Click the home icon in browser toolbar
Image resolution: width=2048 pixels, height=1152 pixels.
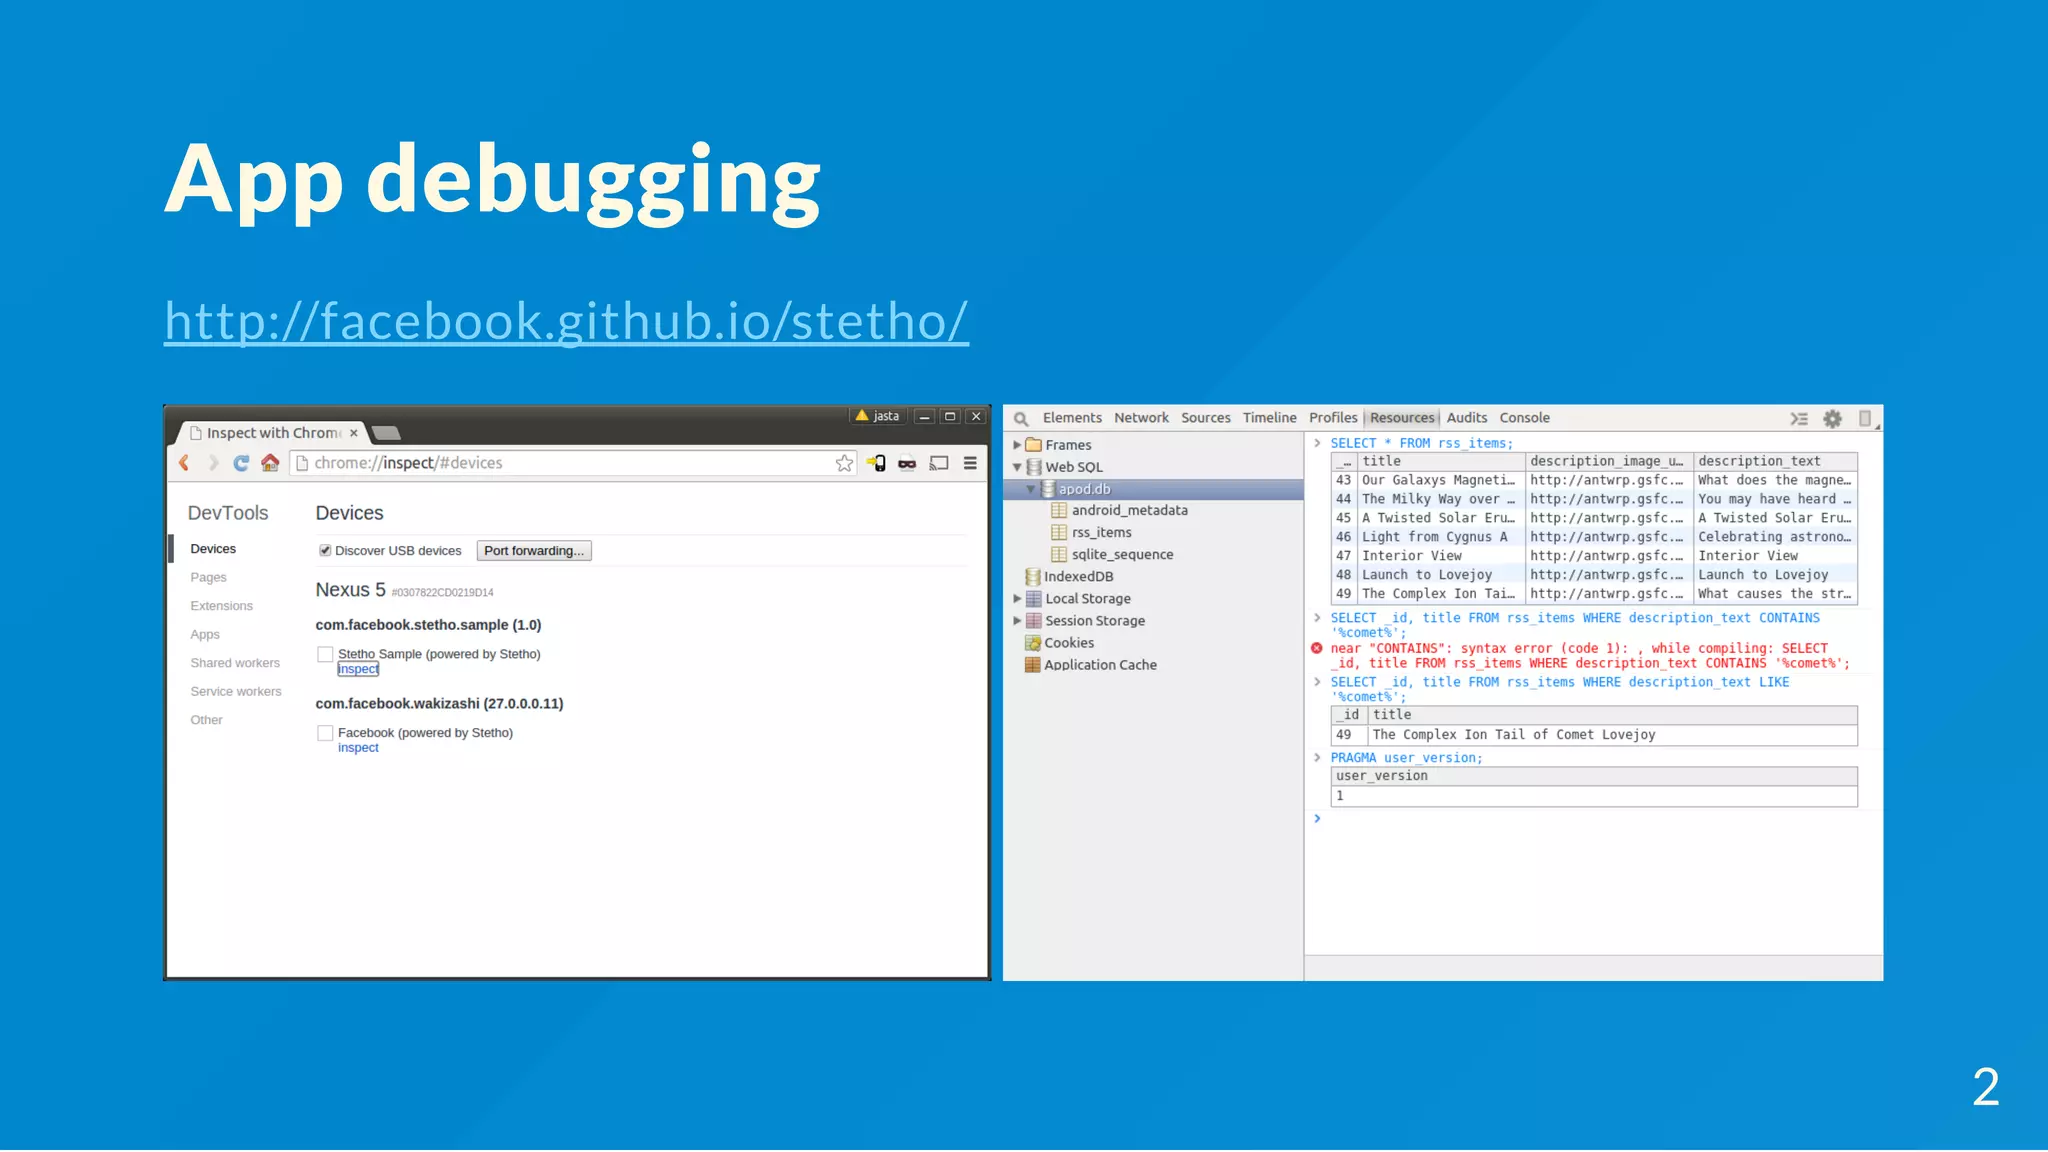click(x=270, y=463)
